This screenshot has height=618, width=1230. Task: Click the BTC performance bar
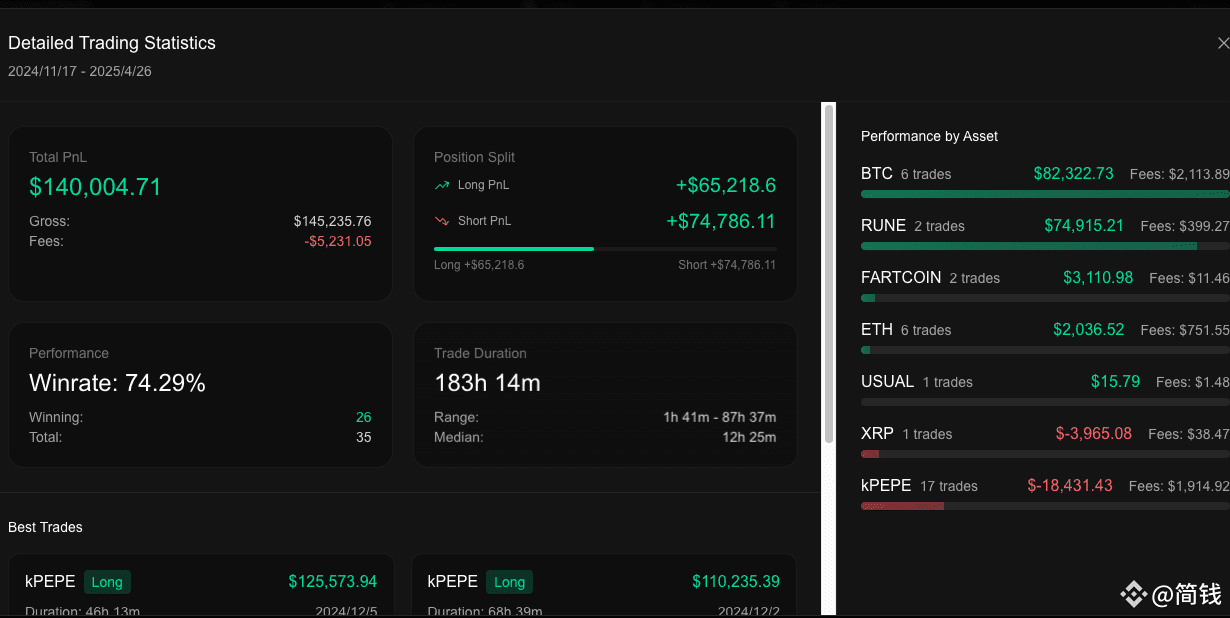[x=1045, y=194]
